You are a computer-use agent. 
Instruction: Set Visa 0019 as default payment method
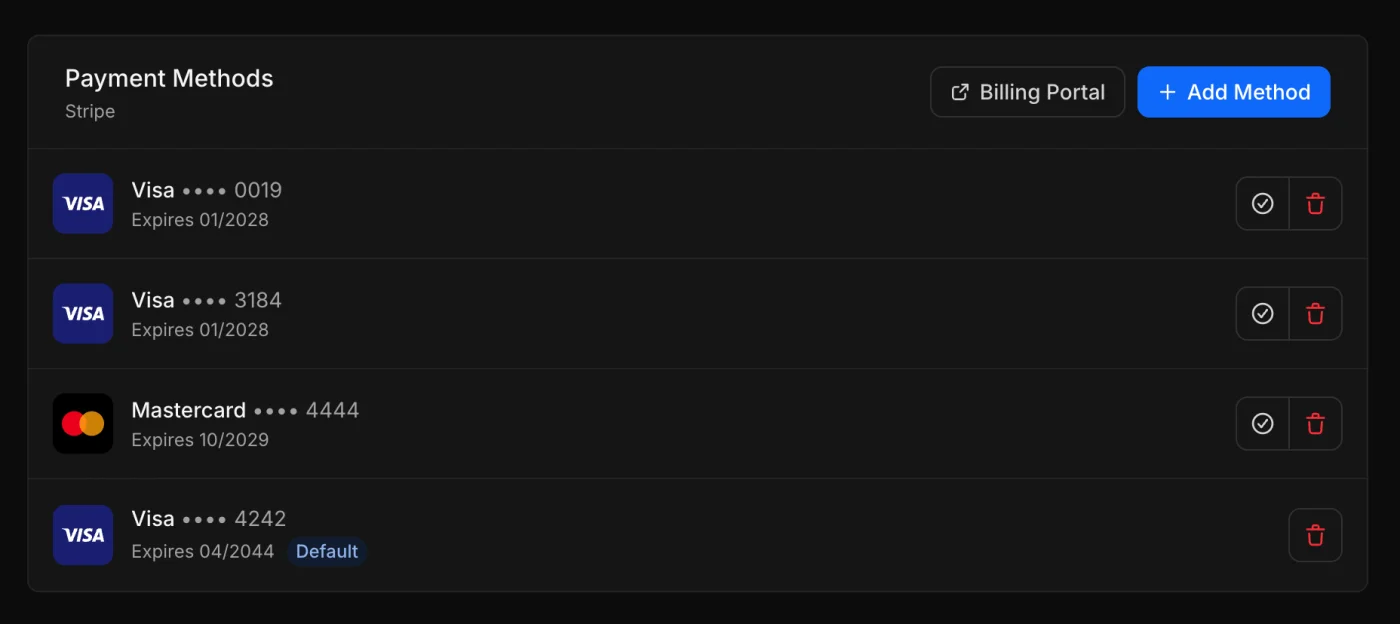pos(1263,204)
